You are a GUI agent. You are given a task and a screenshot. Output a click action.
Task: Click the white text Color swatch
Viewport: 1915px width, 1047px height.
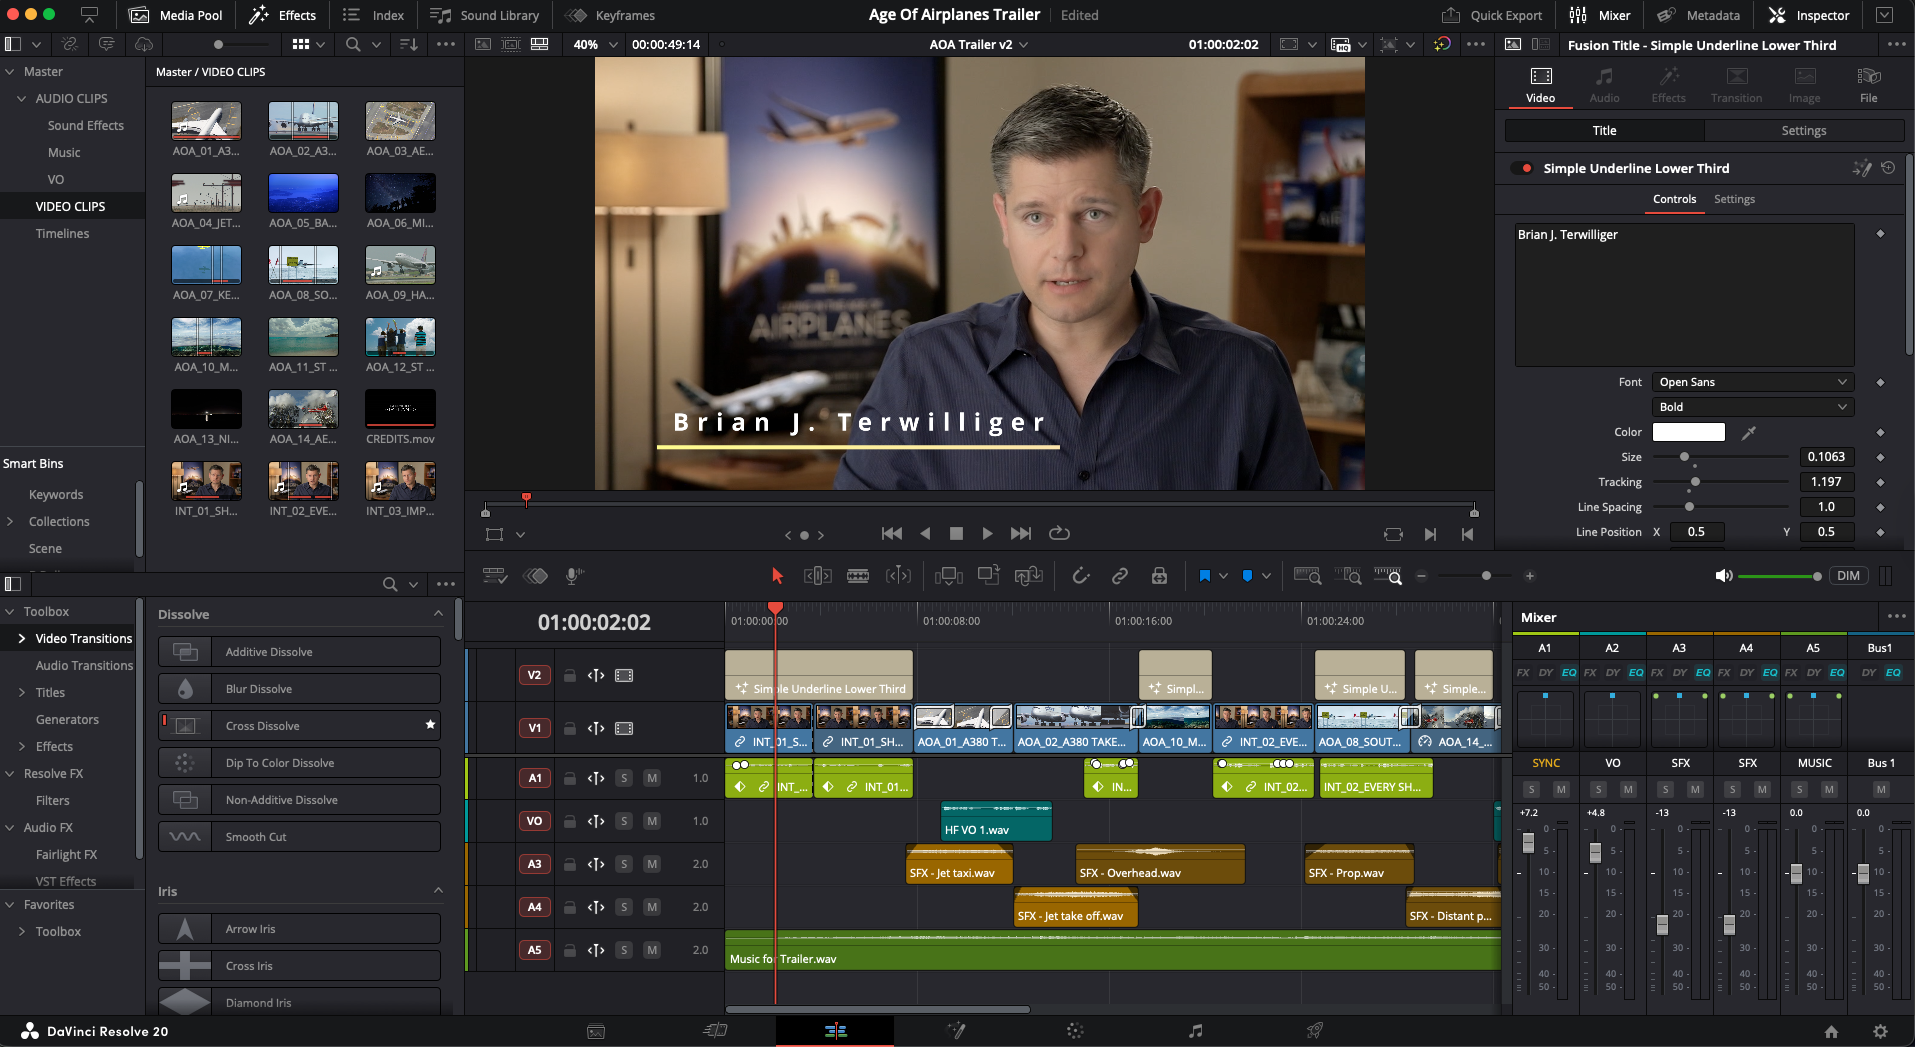[x=1688, y=432]
